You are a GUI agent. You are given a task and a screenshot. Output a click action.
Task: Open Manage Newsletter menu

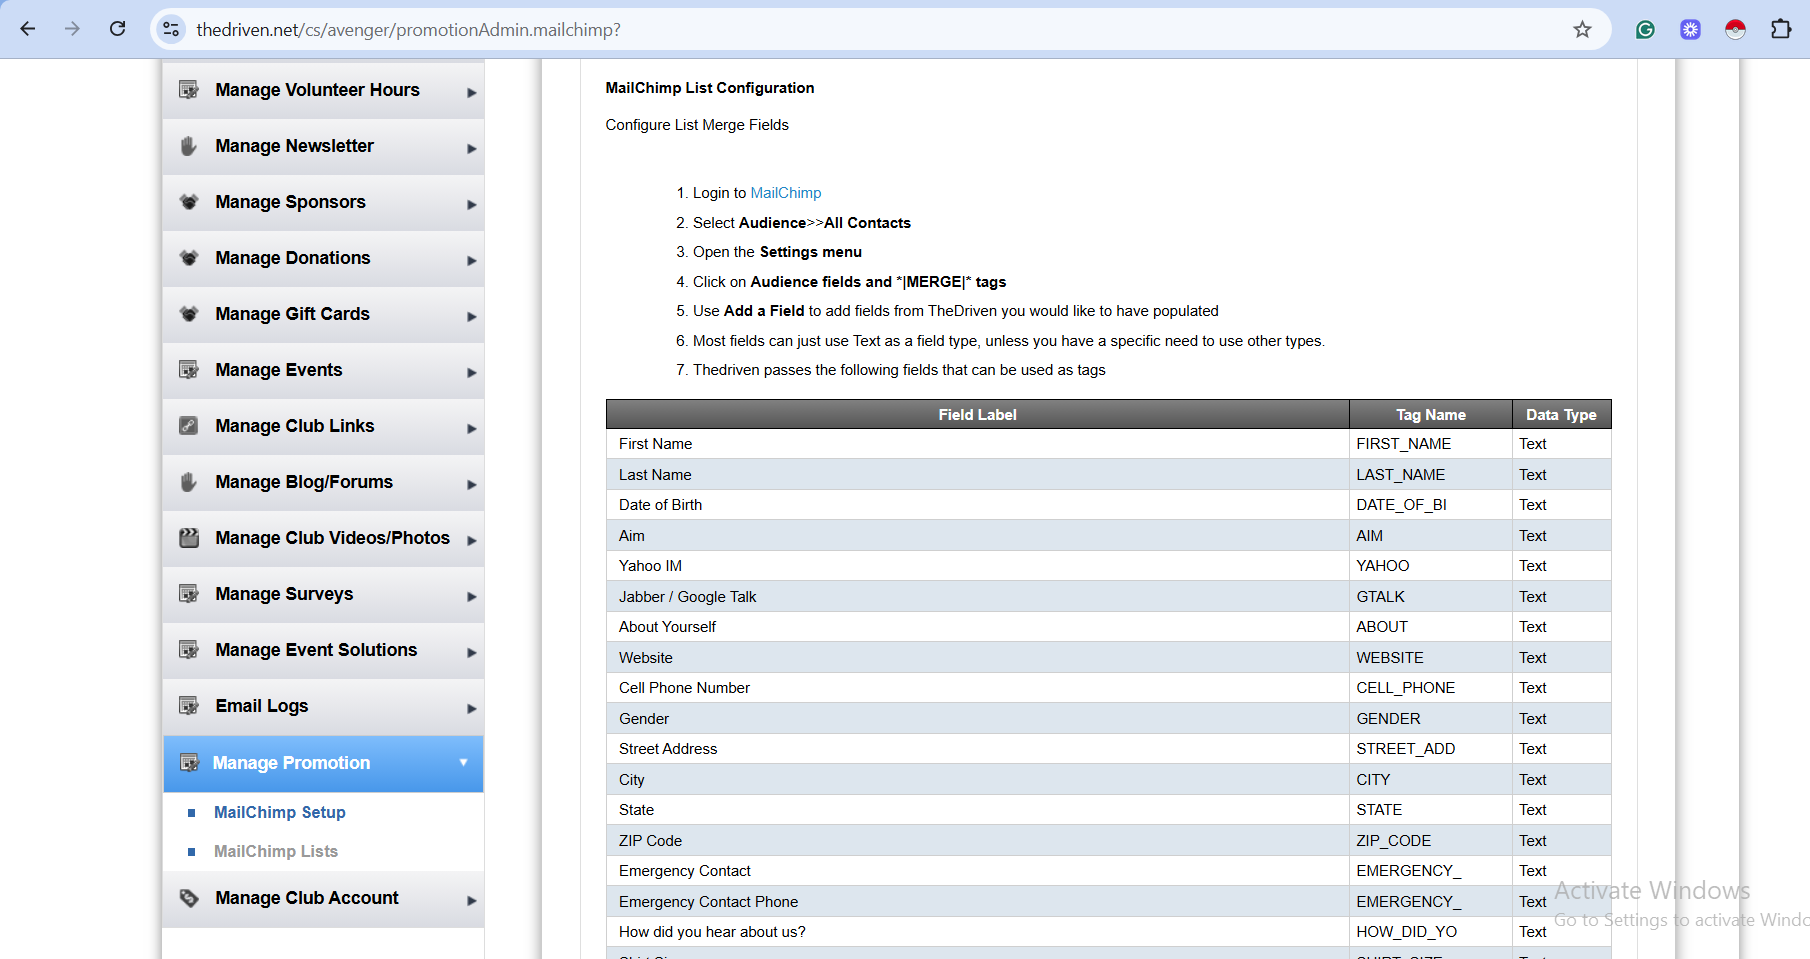coord(323,147)
